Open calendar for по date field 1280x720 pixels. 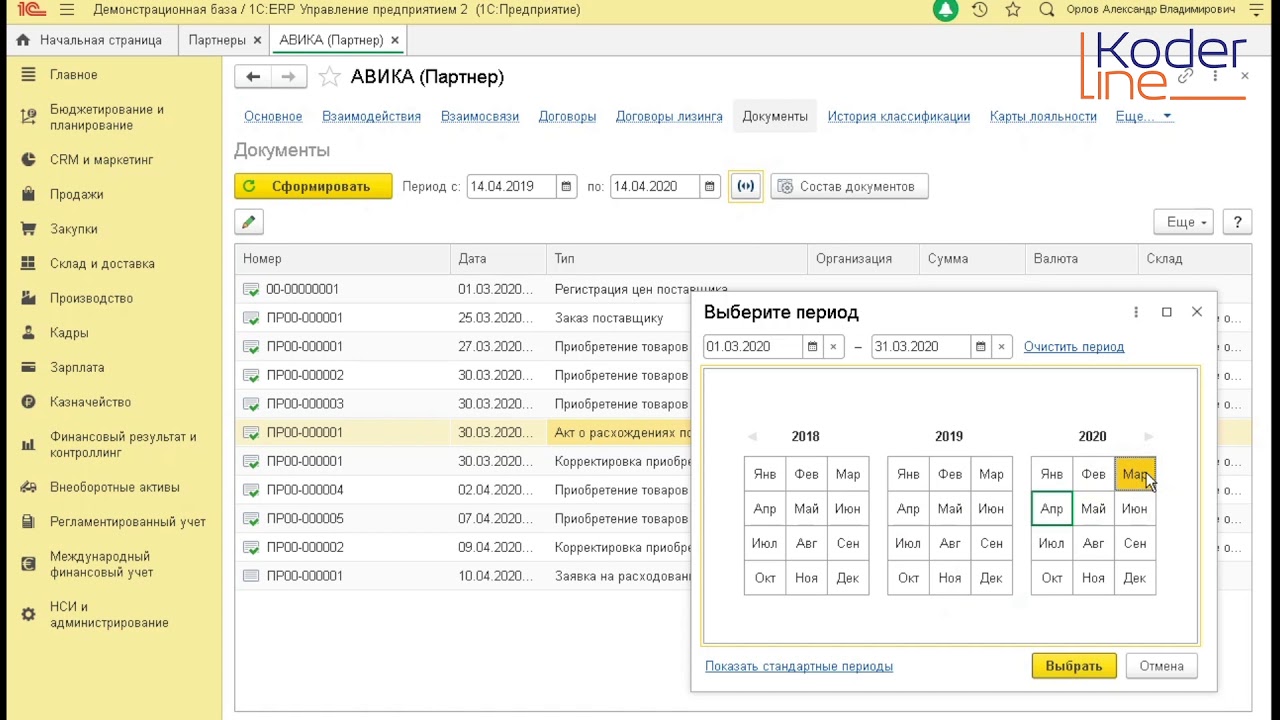click(710, 187)
